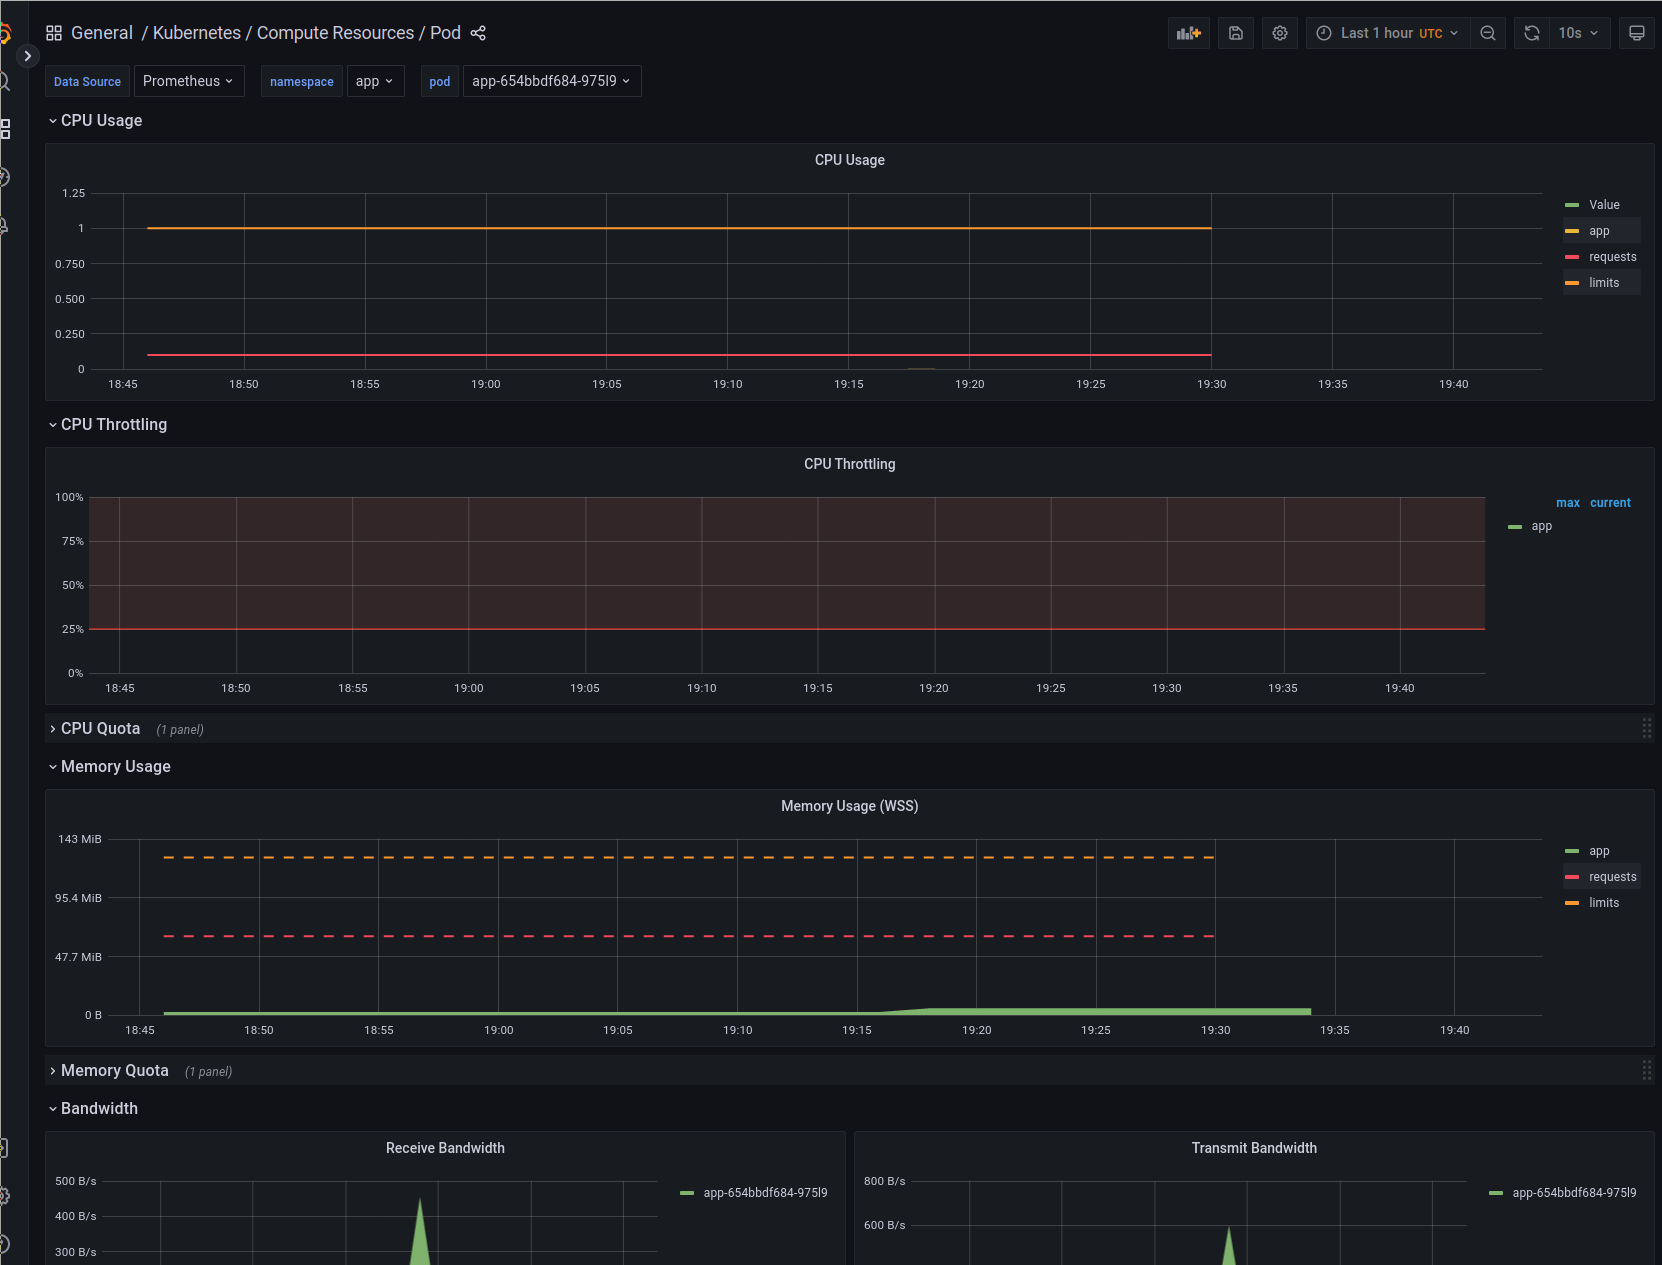The image size is (1662, 1265).
Task: Click the Data Source variable label
Action: click(87, 81)
